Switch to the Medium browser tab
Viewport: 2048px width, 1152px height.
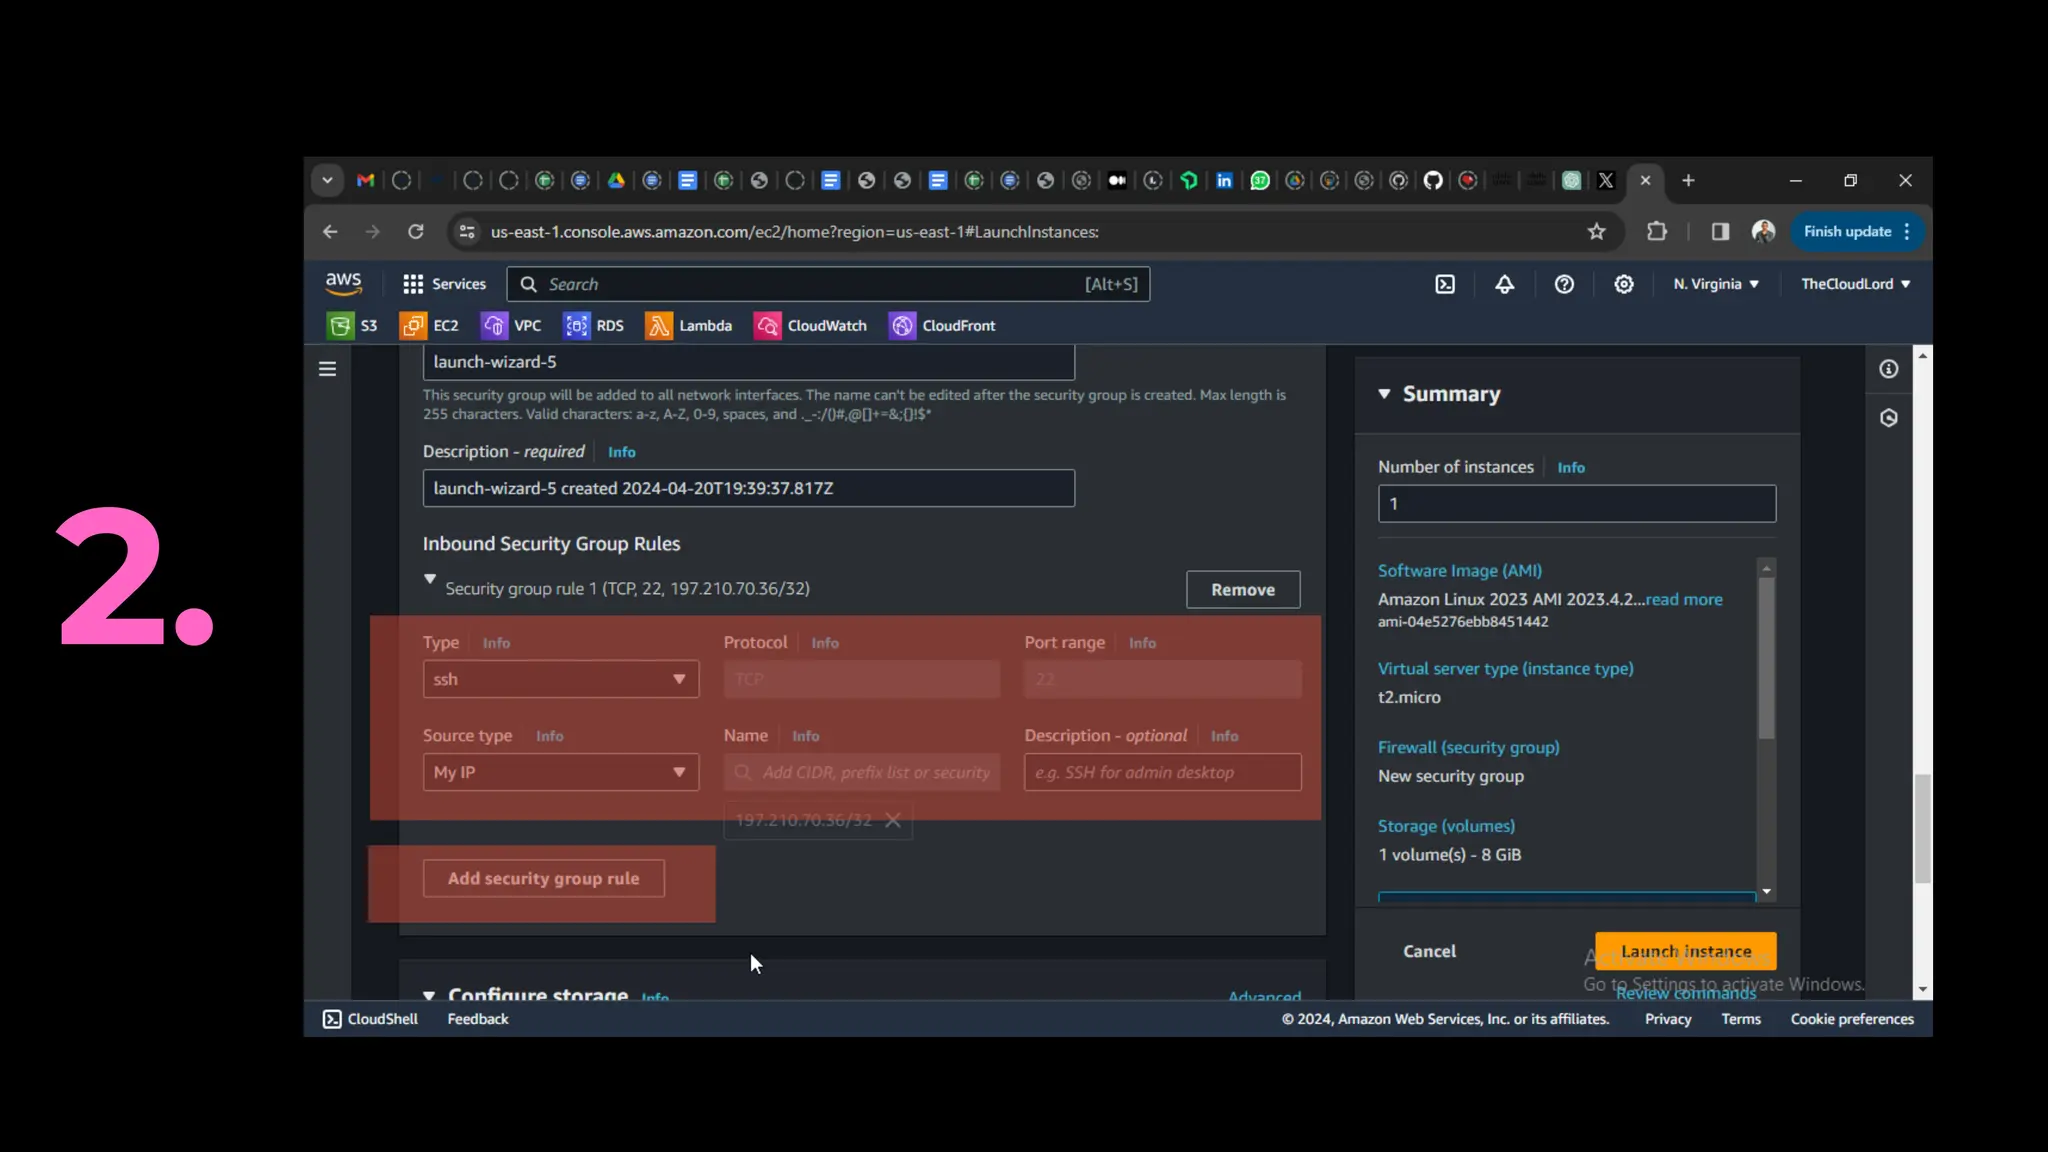pos(1117,181)
